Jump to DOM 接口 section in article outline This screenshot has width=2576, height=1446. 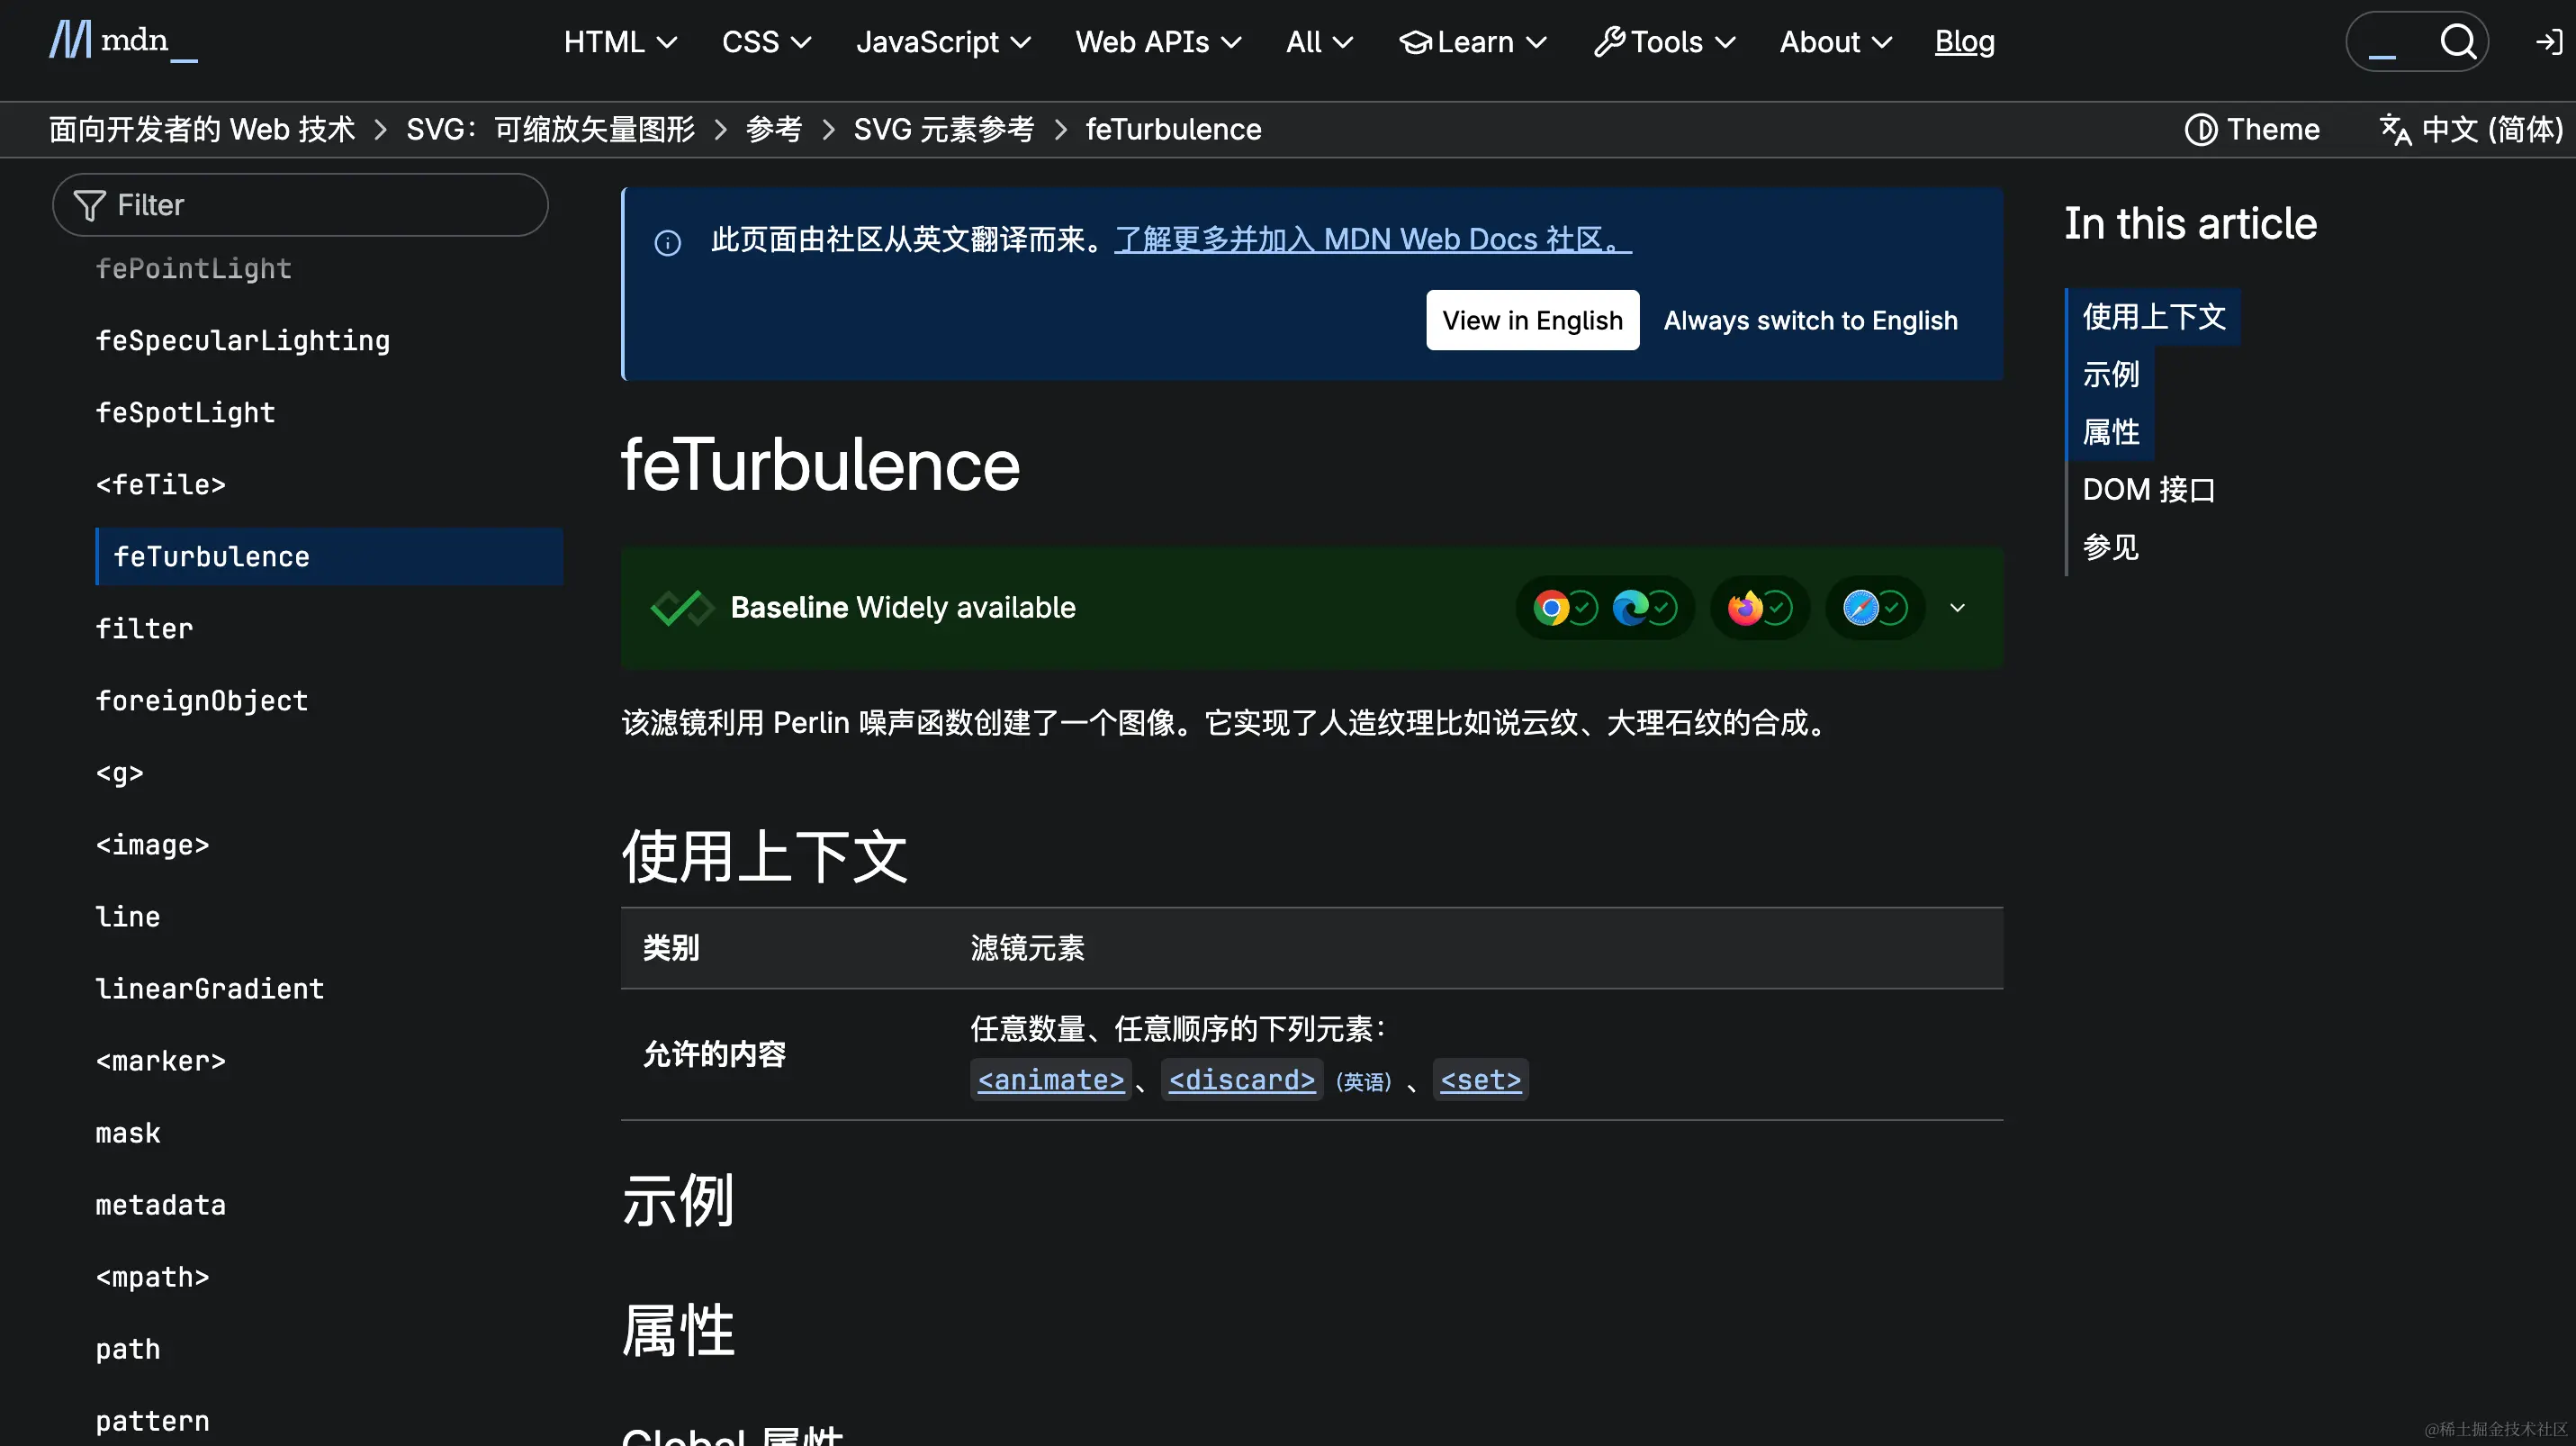[x=2148, y=489]
